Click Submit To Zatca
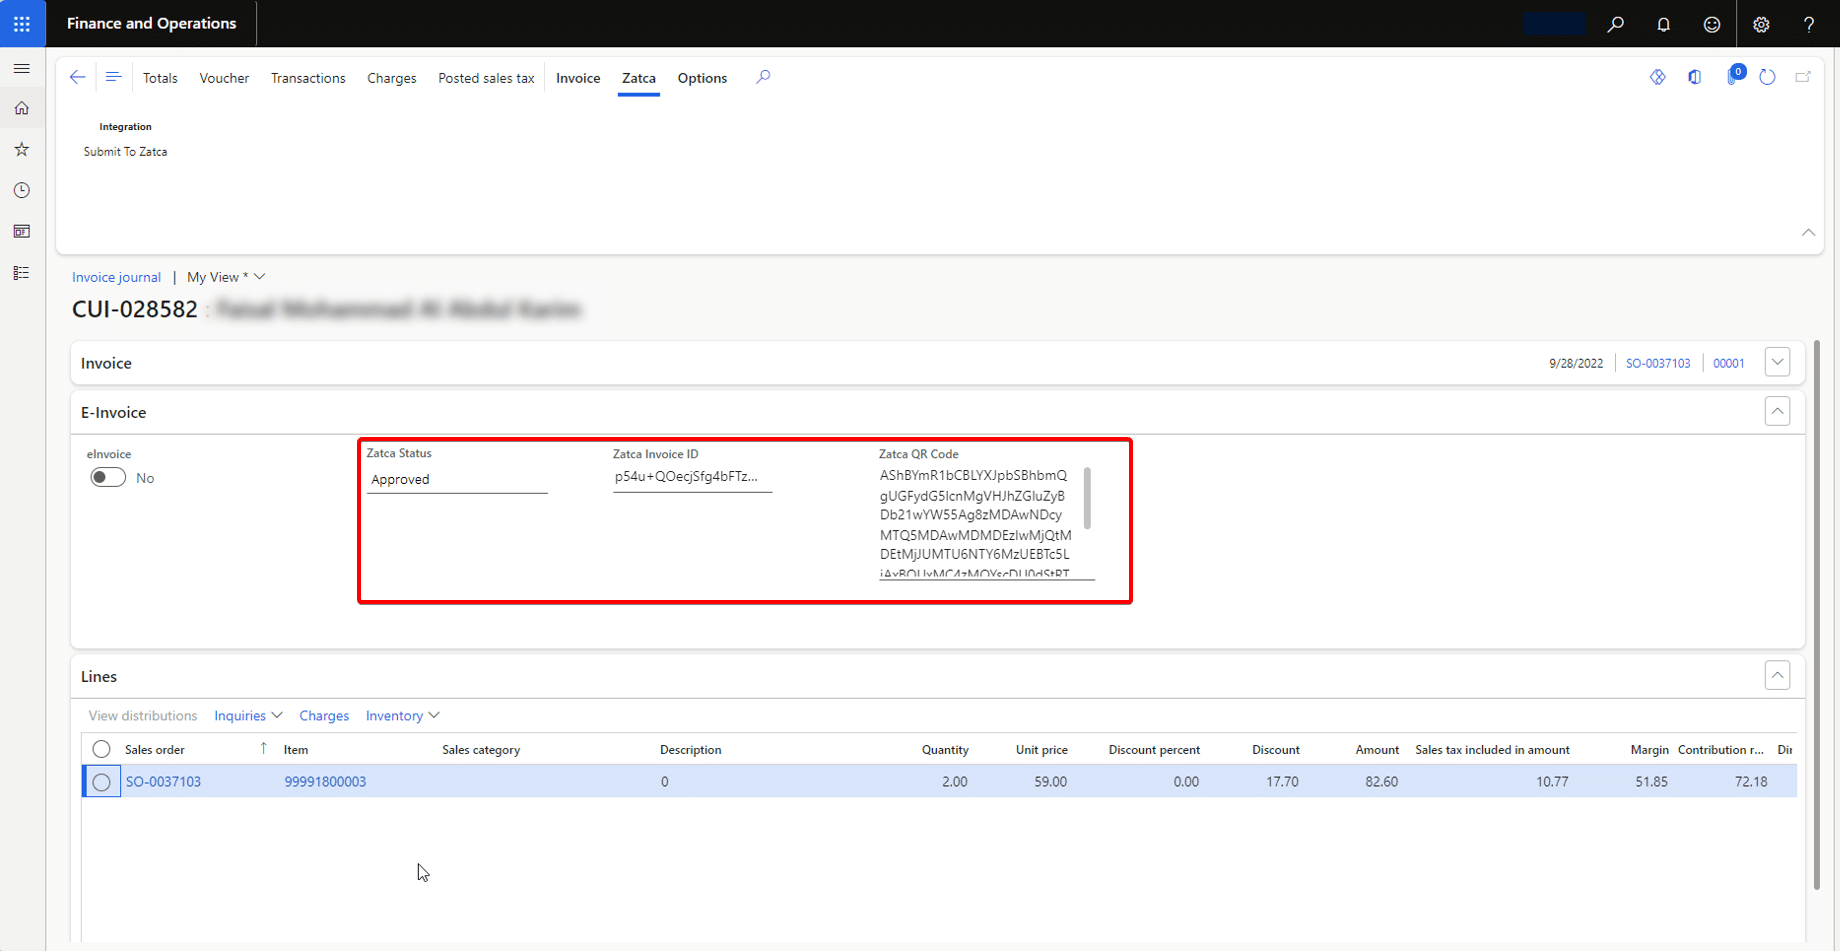This screenshot has width=1840, height=951. [125, 151]
